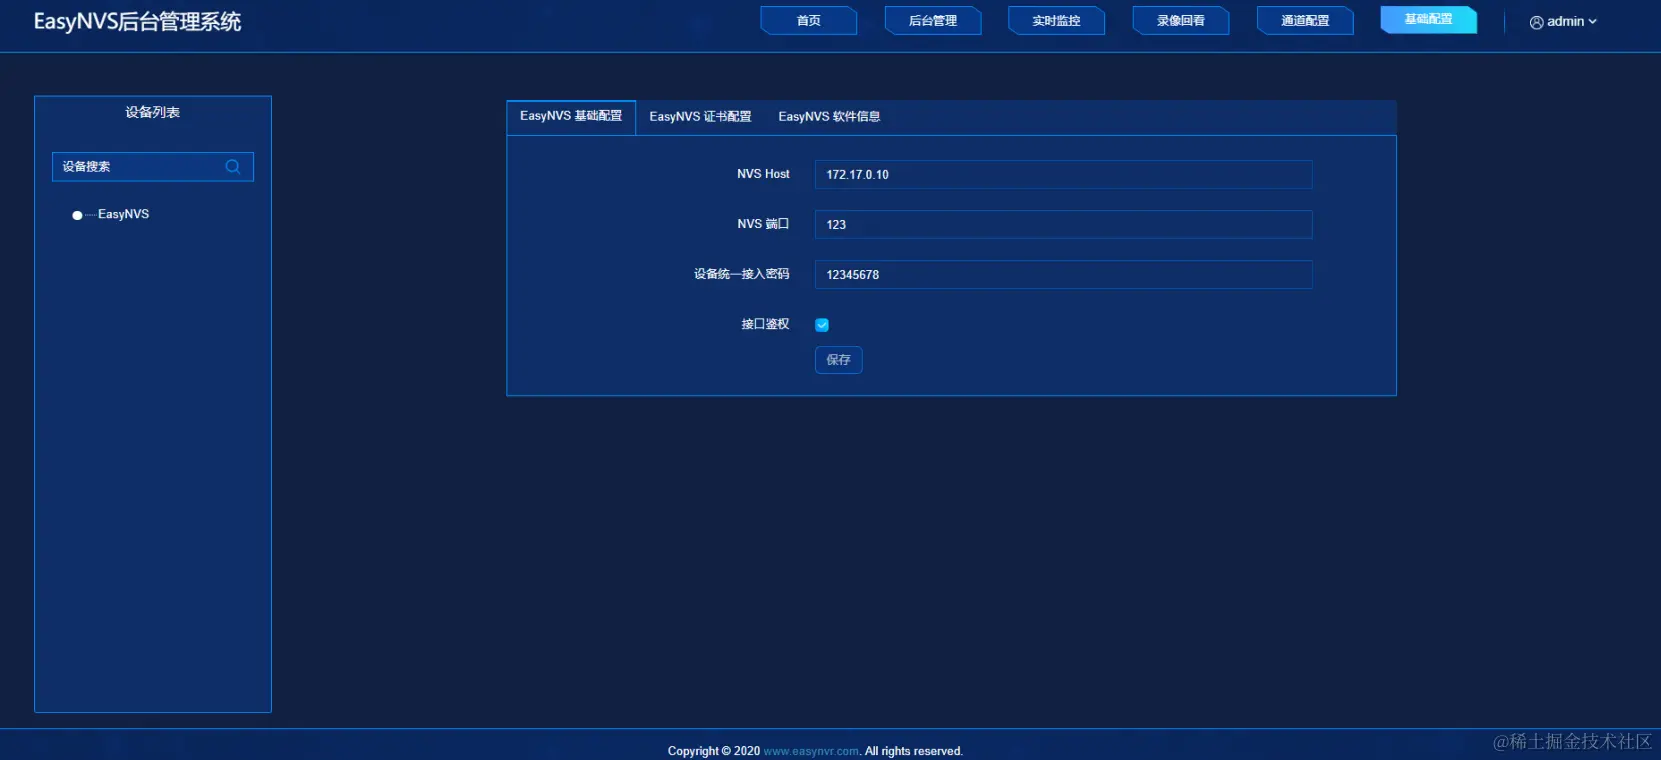
Task: Select EasyNVS node in device tree
Action: [x=123, y=215]
